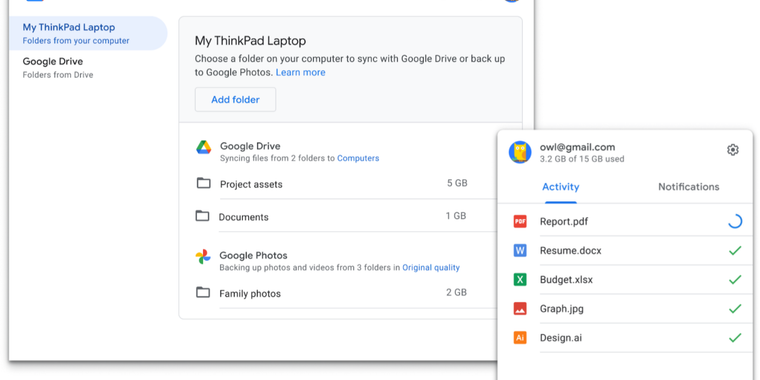Click the PDF icon beside Report.pdf

(520, 222)
